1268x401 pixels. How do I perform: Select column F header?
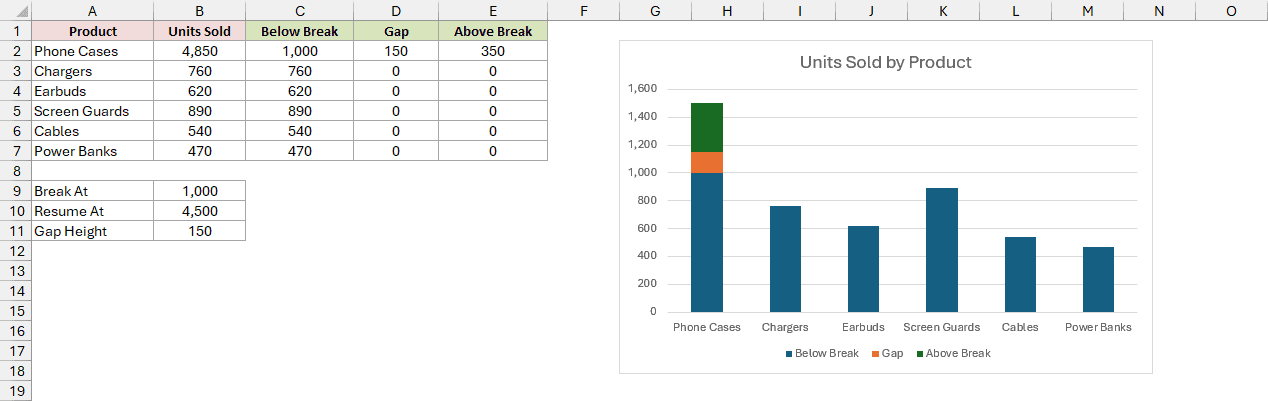coord(583,10)
